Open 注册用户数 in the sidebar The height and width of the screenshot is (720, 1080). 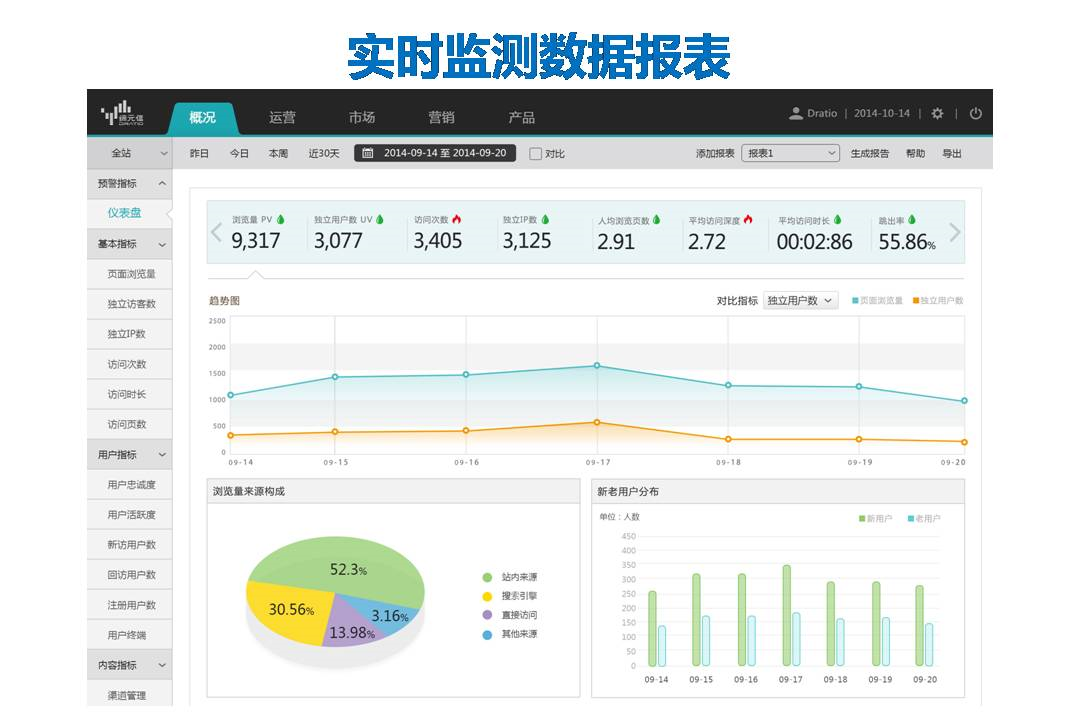129,605
